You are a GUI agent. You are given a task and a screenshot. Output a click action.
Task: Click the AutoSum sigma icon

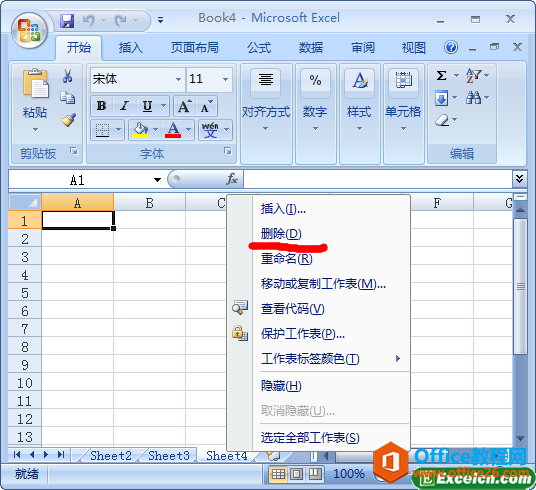click(x=441, y=75)
